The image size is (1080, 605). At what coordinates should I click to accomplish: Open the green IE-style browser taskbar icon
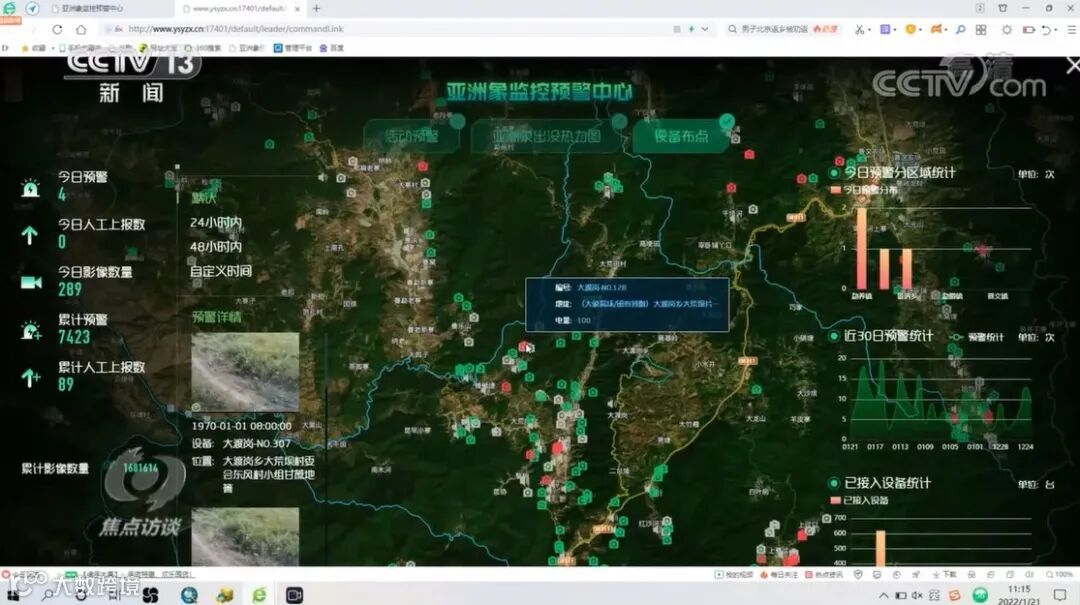[259, 595]
